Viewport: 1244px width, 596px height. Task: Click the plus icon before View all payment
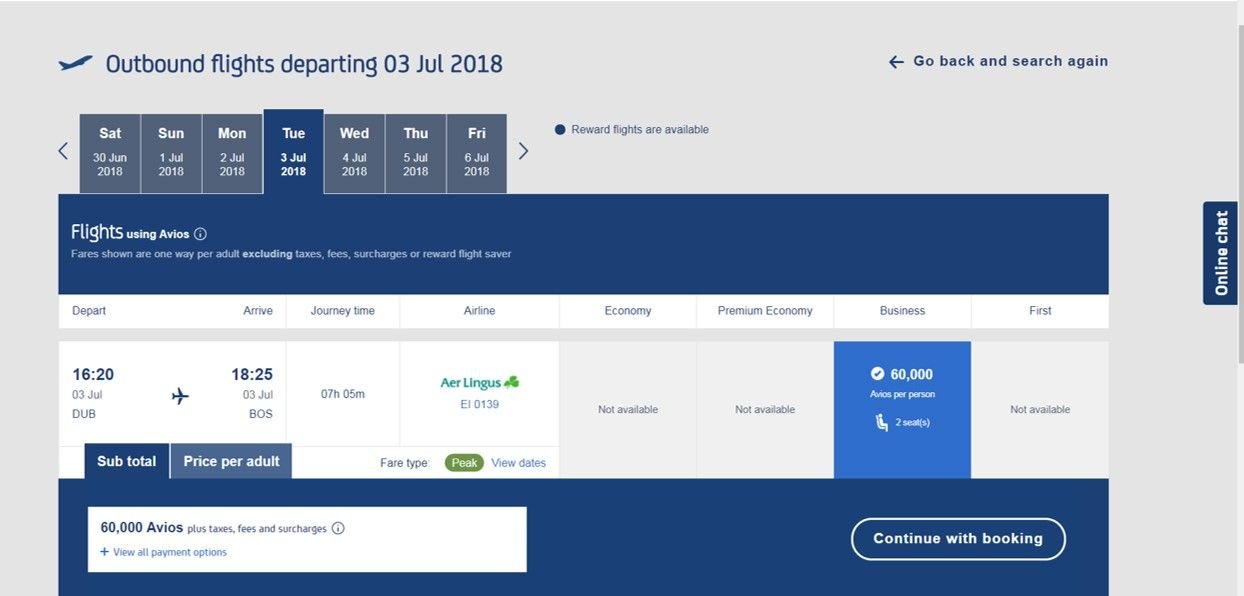(104, 552)
